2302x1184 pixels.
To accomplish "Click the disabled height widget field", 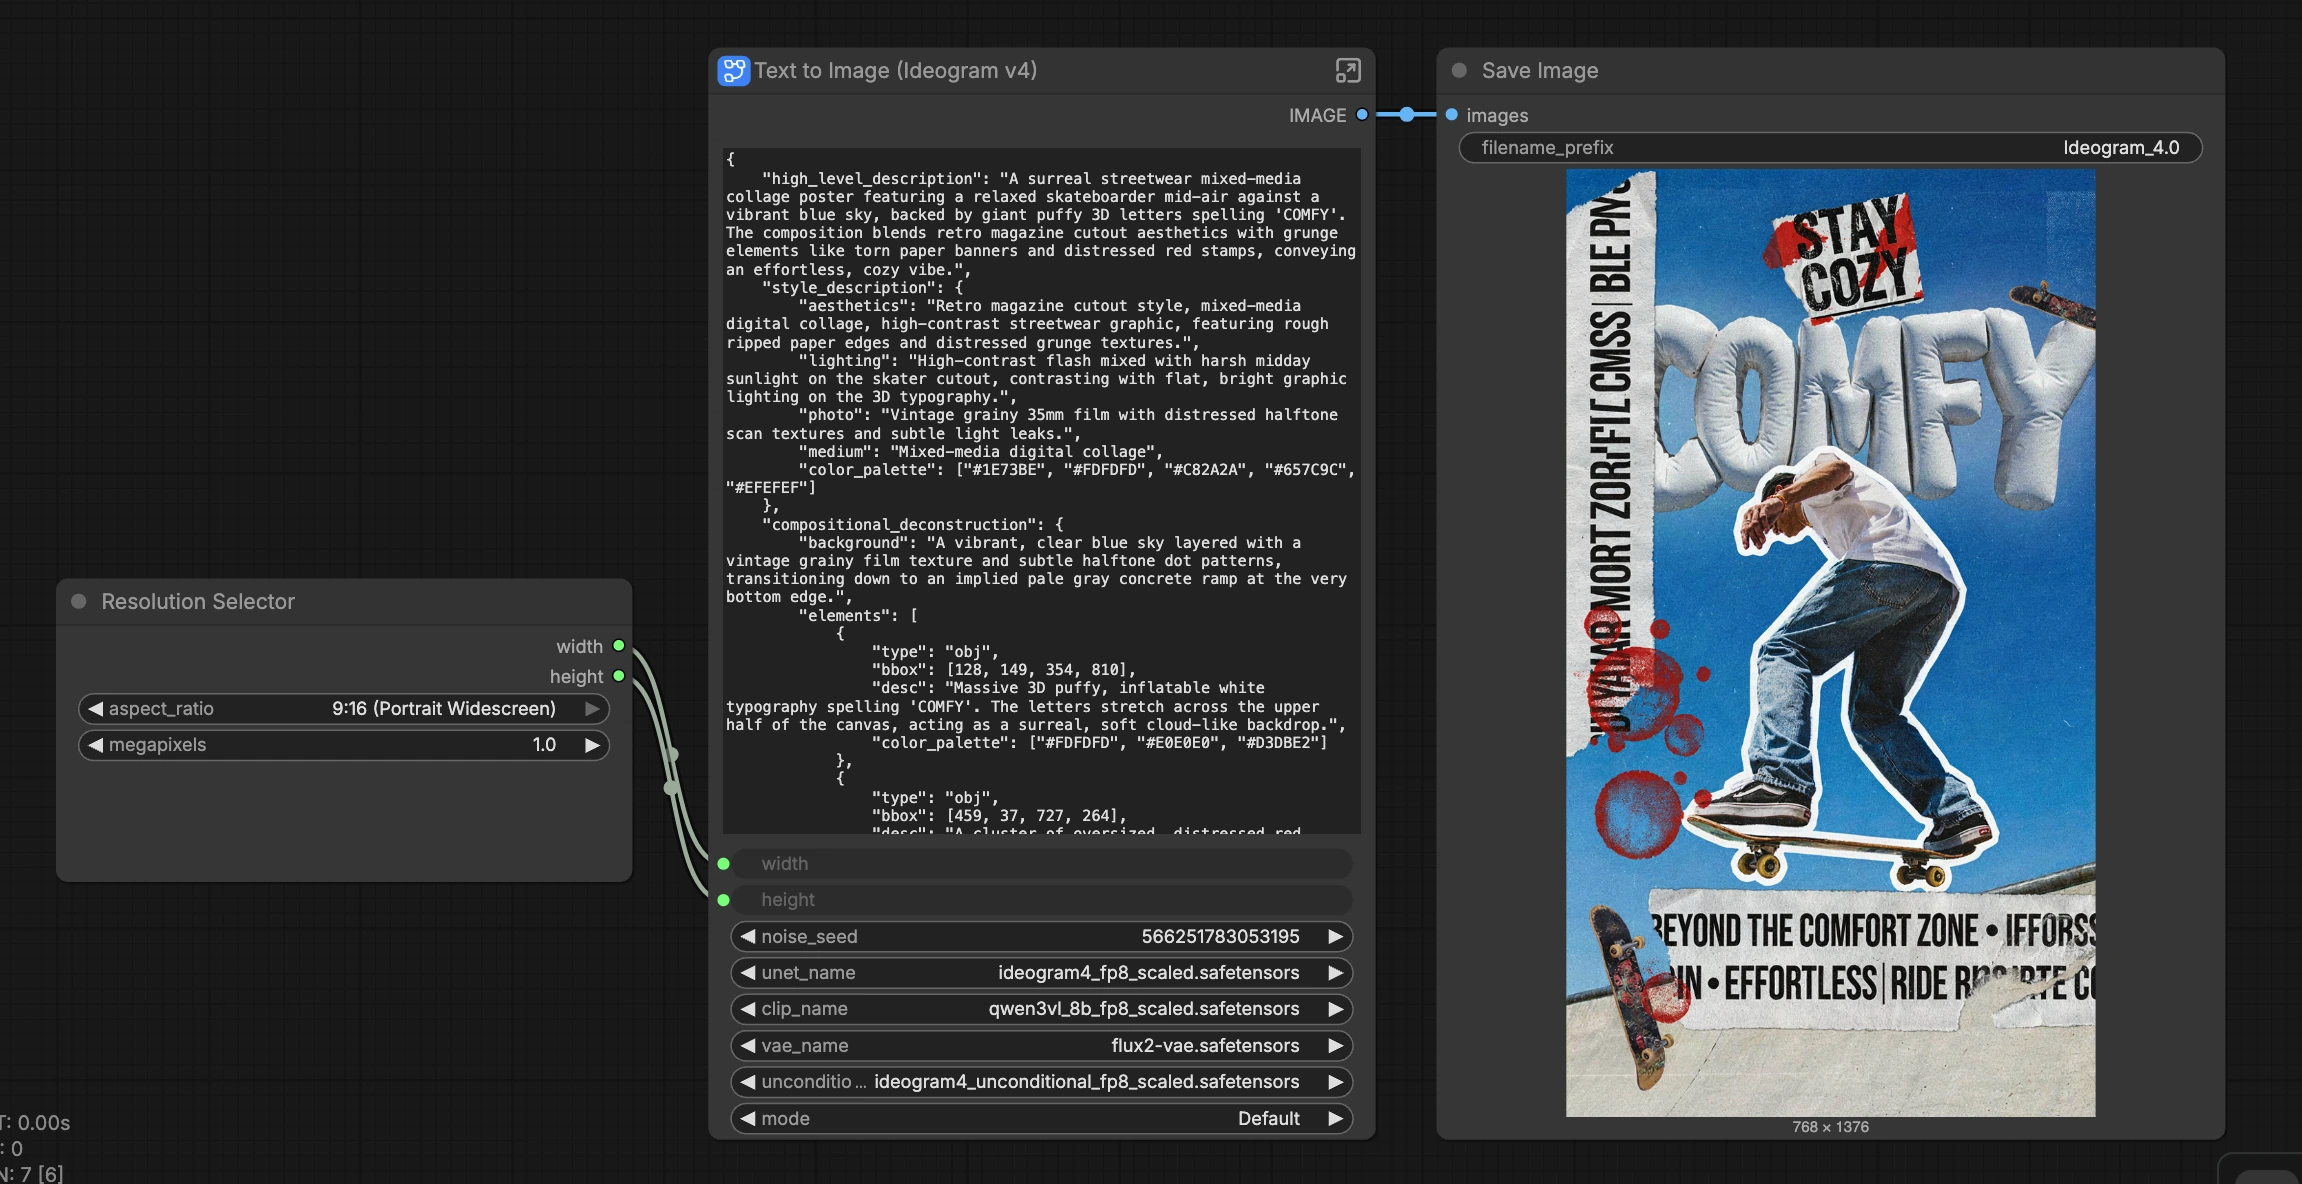I will pyautogui.click(x=1042, y=900).
